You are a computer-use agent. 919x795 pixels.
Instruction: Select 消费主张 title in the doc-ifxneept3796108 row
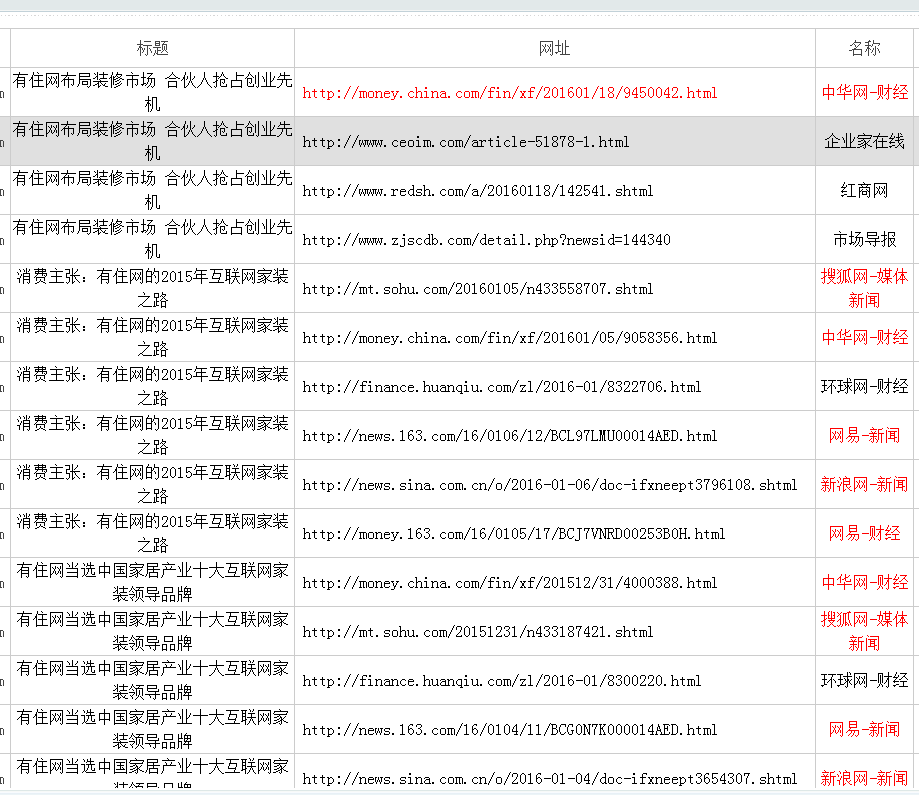point(152,484)
